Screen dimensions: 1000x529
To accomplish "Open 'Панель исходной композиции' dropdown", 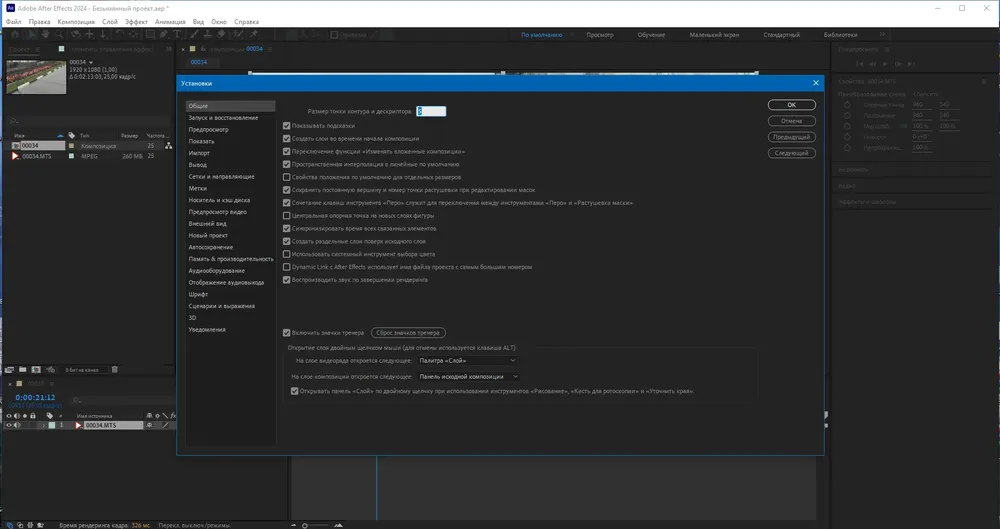I will click(468, 376).
